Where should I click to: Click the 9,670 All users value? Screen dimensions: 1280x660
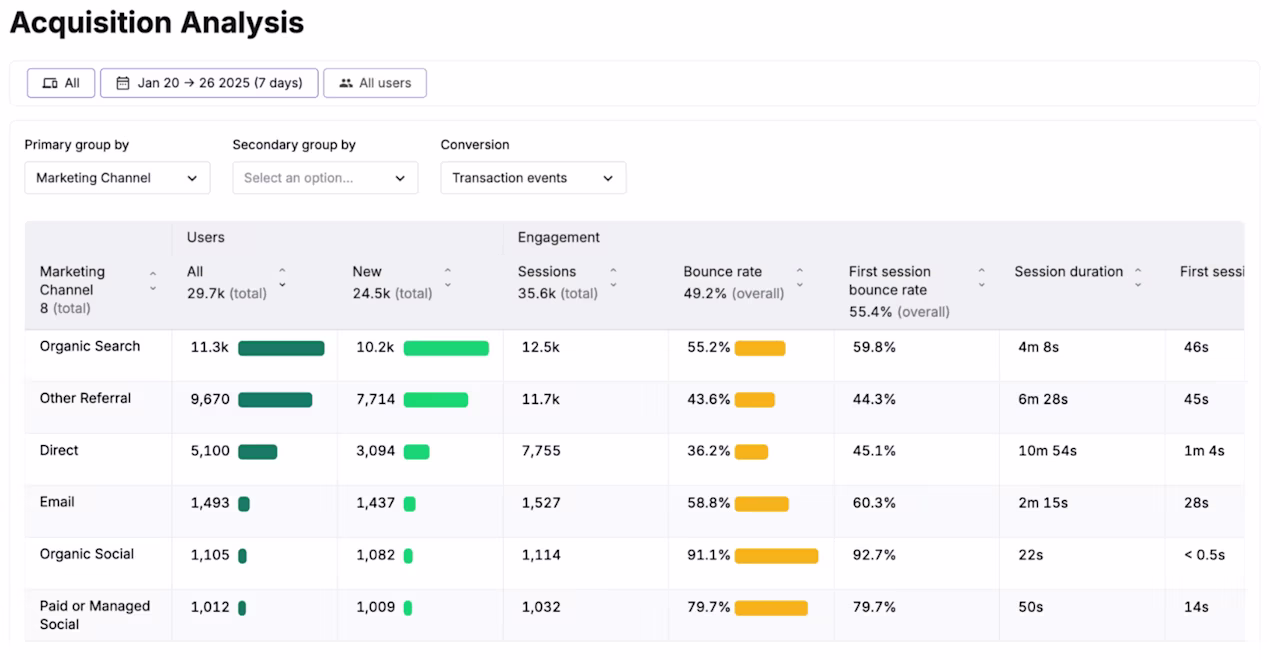(210, 399)
